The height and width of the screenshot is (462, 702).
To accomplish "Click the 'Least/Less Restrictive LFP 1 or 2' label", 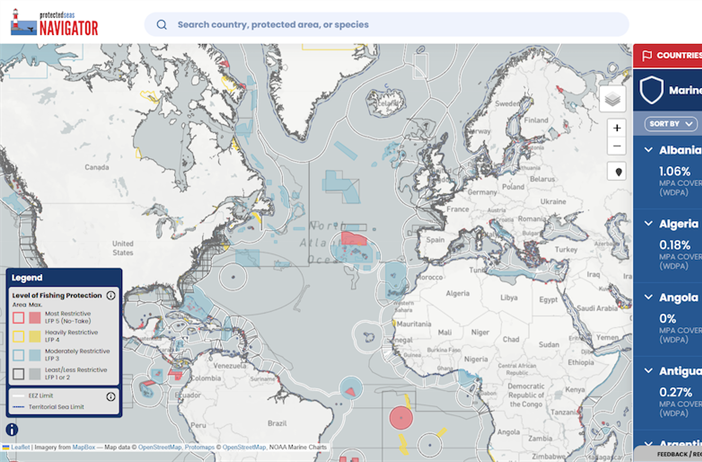I will [76, 374].
